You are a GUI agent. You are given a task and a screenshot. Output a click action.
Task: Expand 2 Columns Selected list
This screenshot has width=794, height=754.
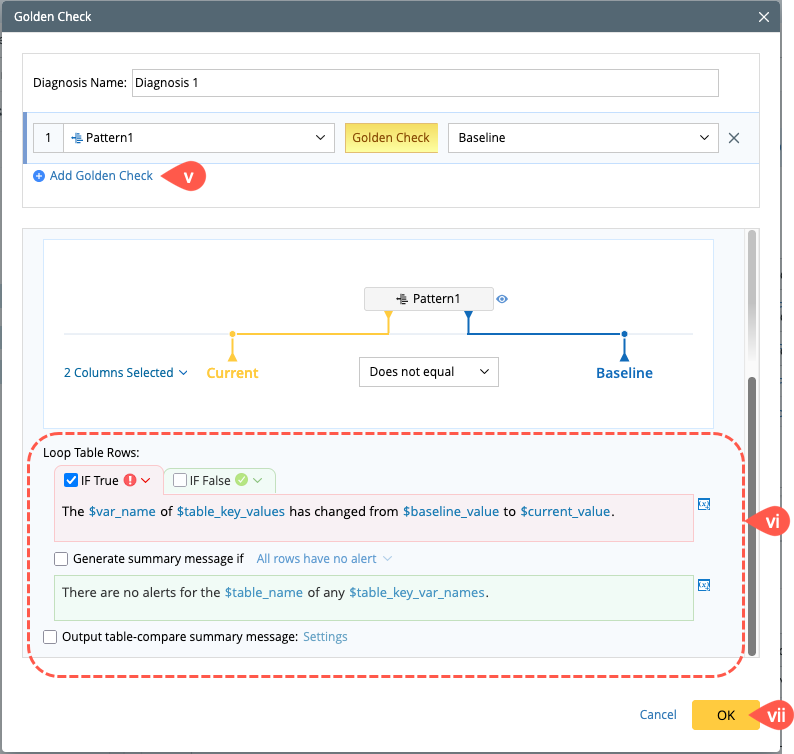pyautogui.click(x=126, y=373)
